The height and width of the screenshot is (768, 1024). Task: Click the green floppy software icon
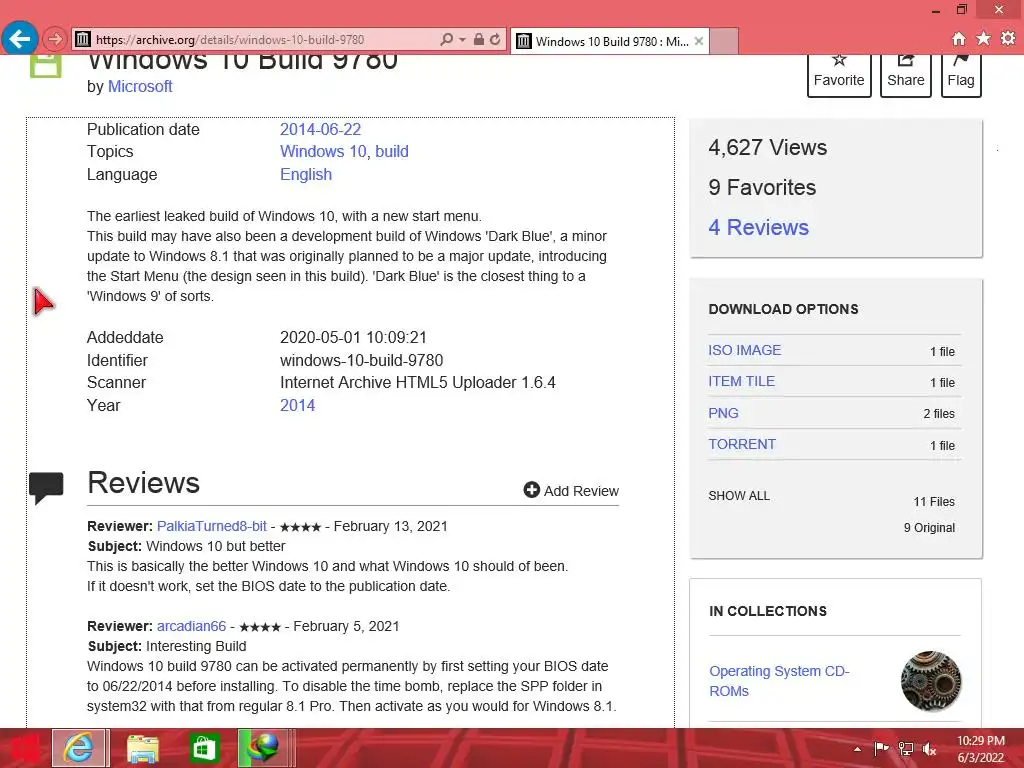(46, 65)
